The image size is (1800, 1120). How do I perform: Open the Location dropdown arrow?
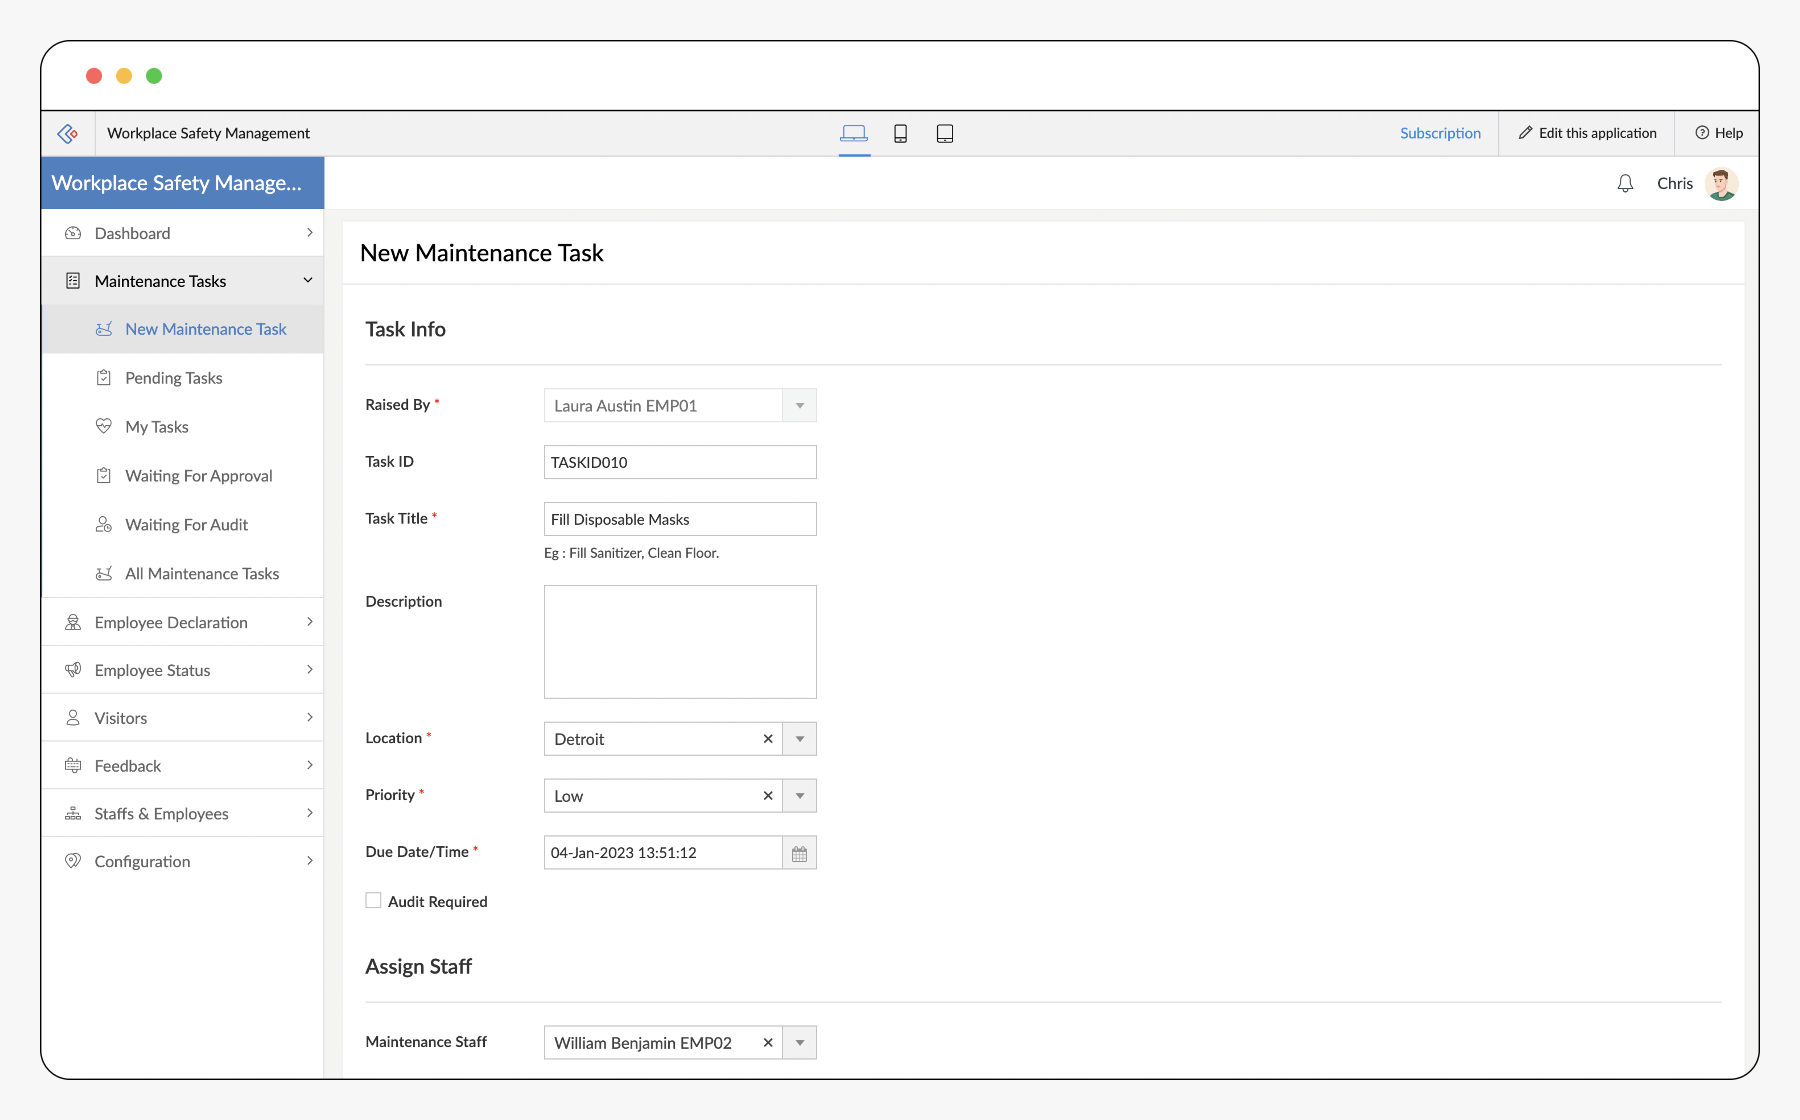pos(799,739)
